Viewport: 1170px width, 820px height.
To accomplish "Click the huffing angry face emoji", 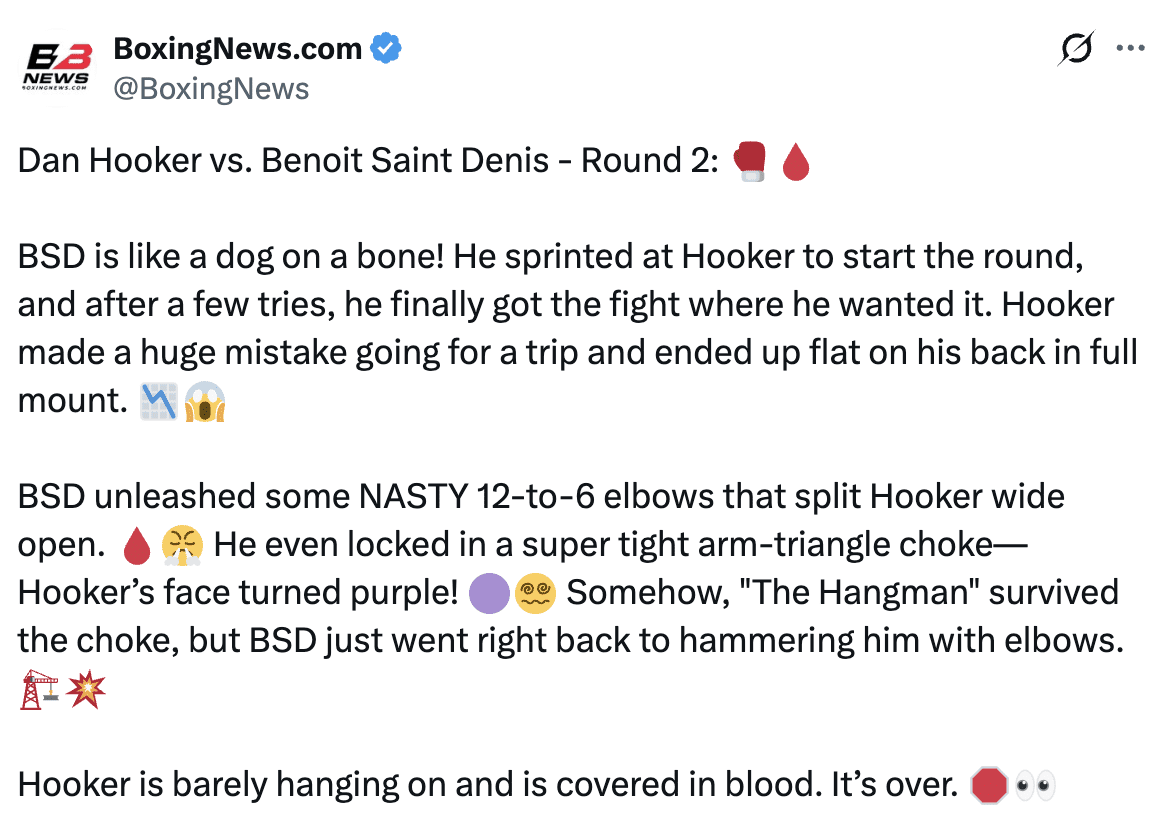I will point(182,545).
